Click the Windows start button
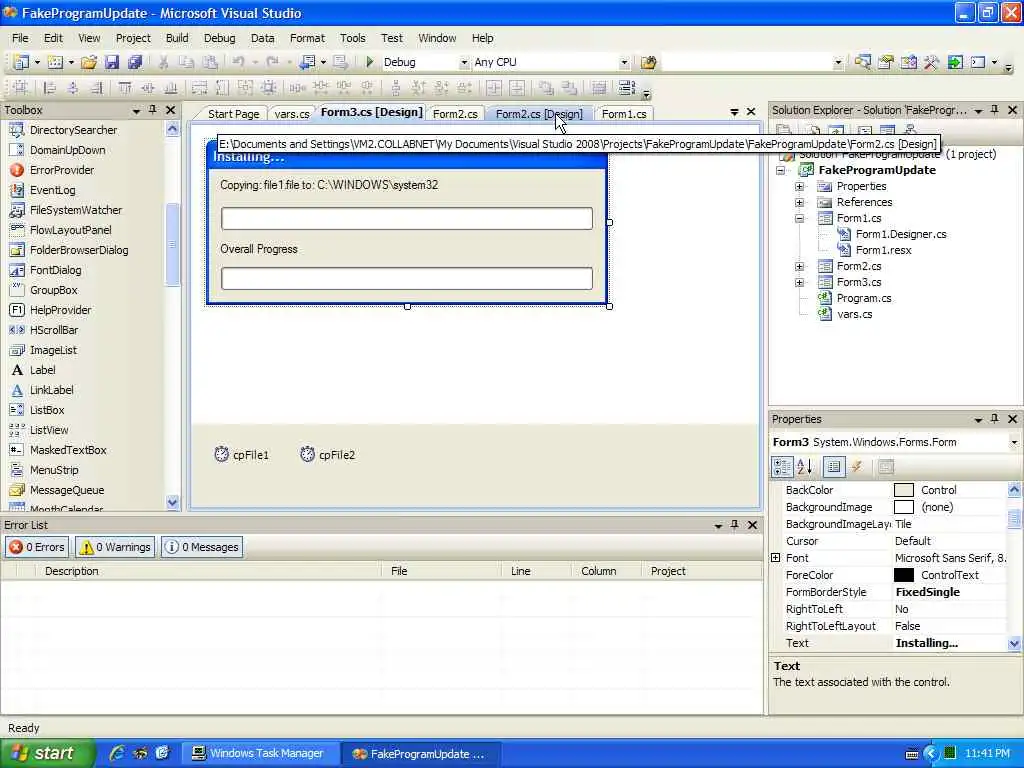This screenshot has height=768, width=1024. [46, 753]
